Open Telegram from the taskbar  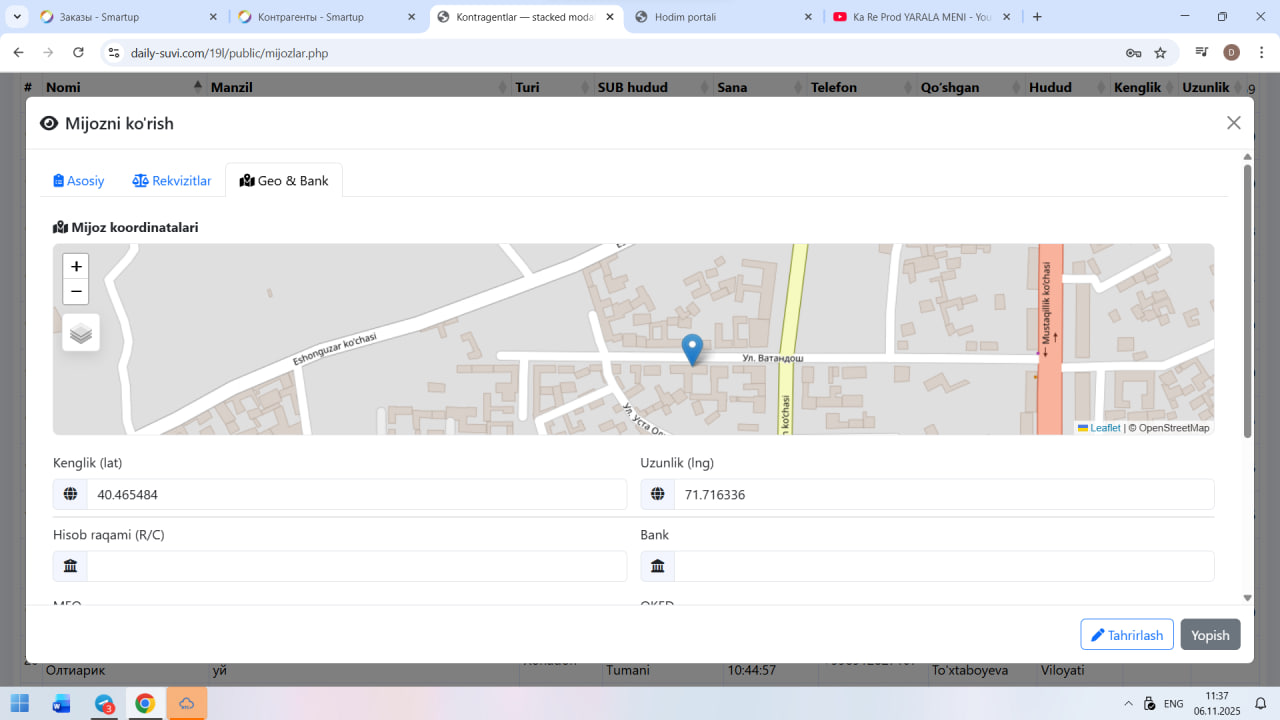tap(104, 703)
